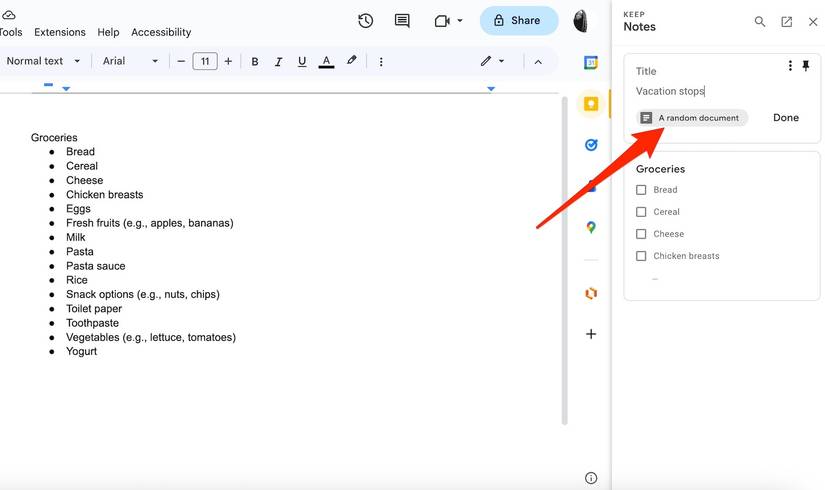
Task: Click the Google Keep sidebar icon
Action: [591, 104]
